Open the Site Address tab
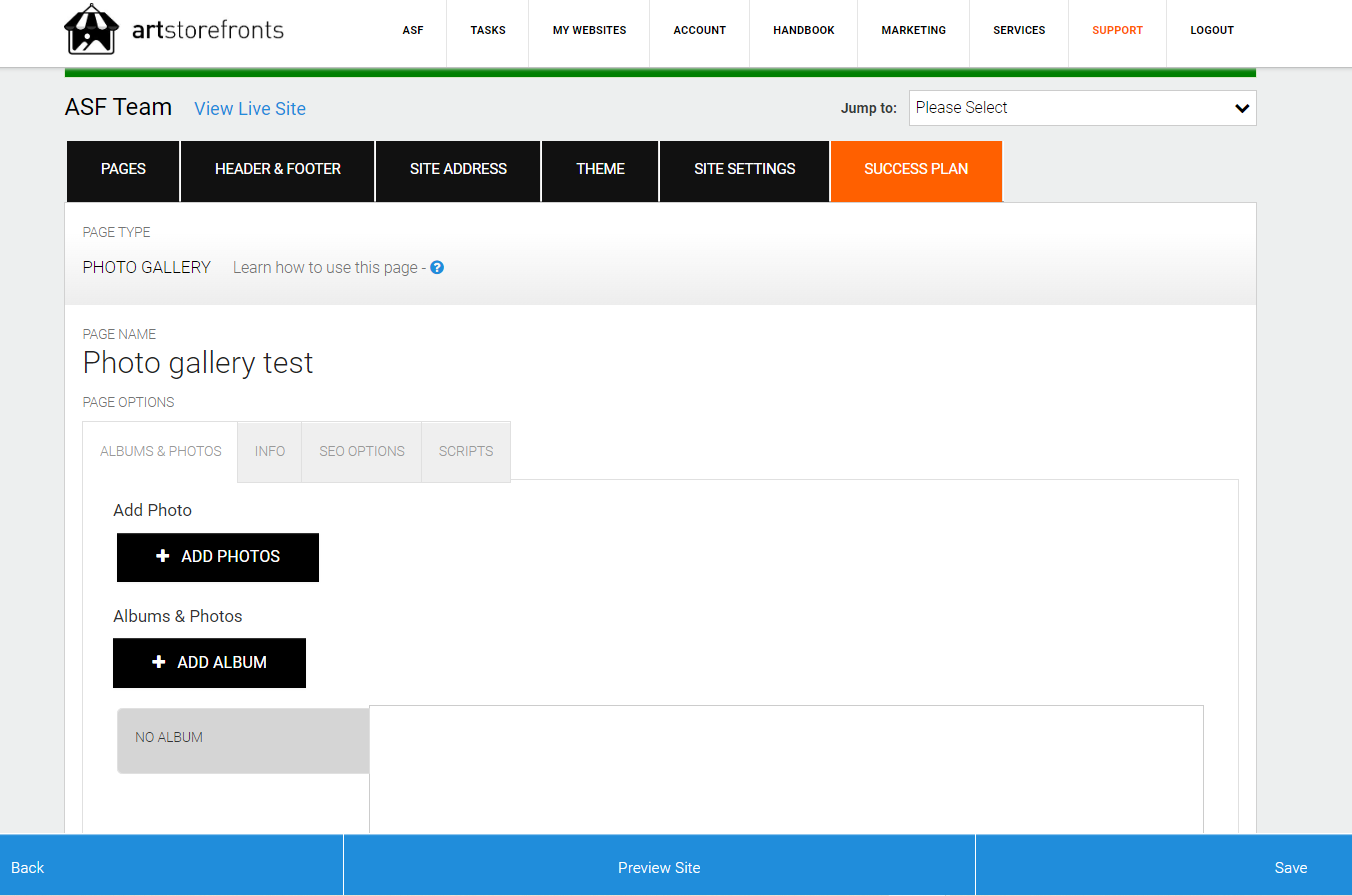The image size is (1352, 896). tap(458, 170)
